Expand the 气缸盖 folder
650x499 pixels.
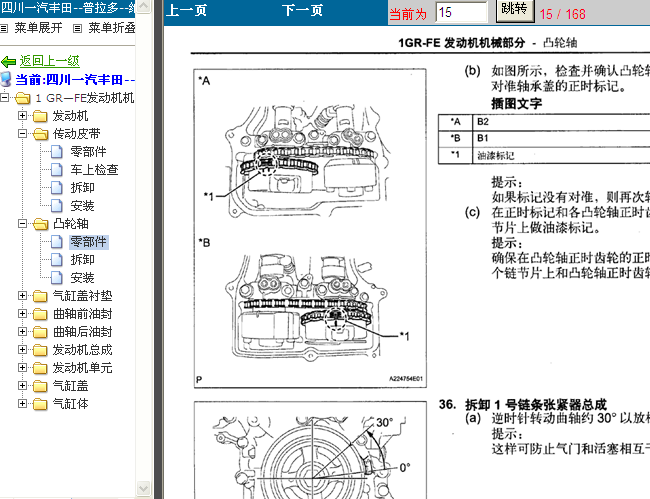pos(22,385)
